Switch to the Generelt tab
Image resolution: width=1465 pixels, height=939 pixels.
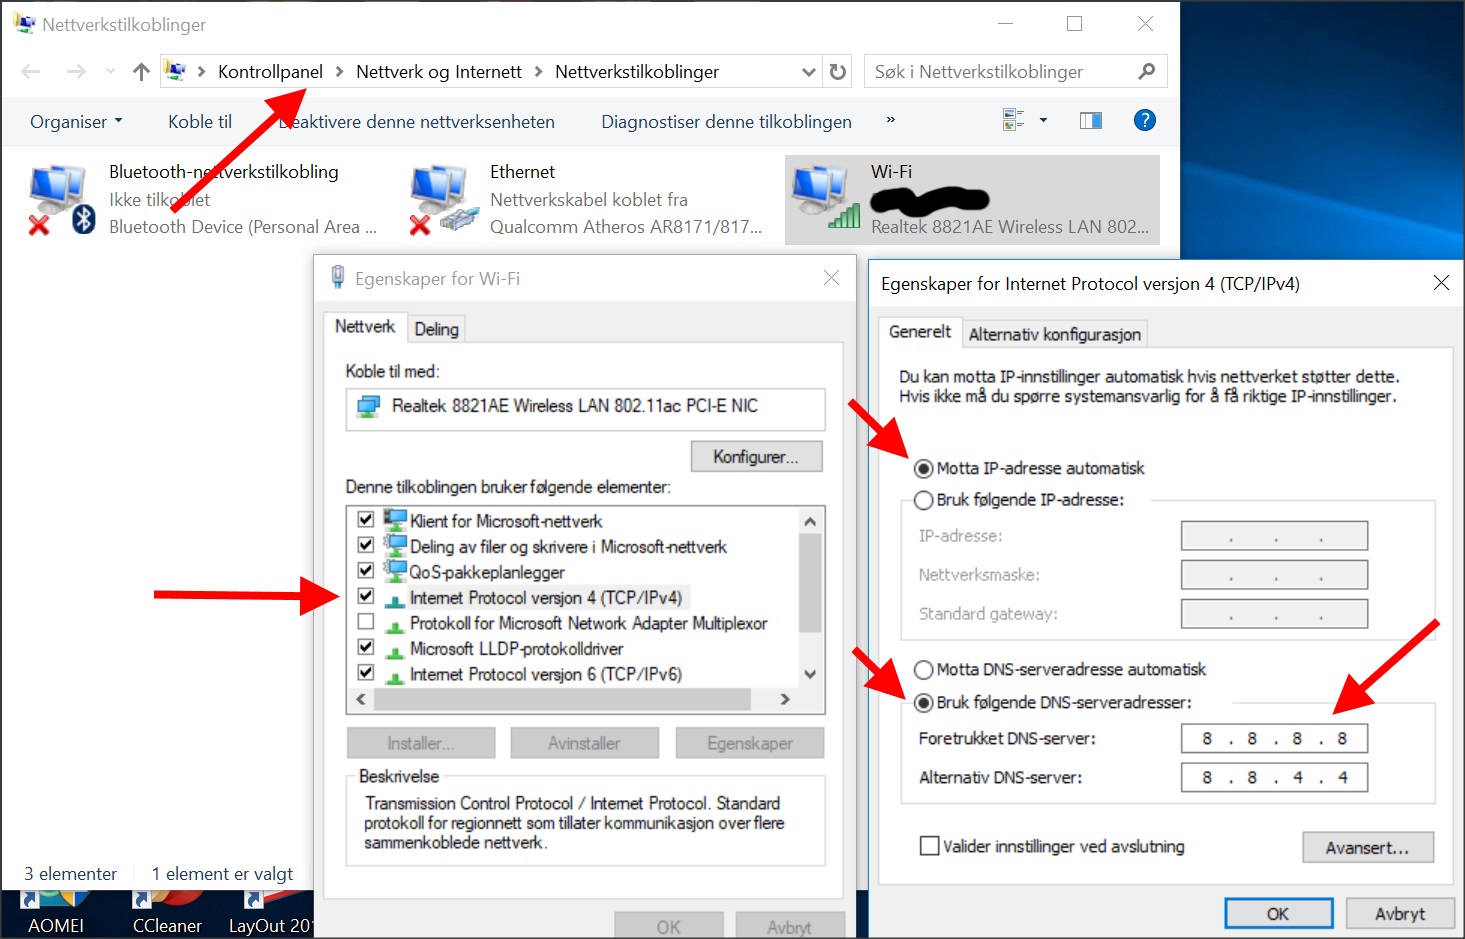tap(920, 331)
